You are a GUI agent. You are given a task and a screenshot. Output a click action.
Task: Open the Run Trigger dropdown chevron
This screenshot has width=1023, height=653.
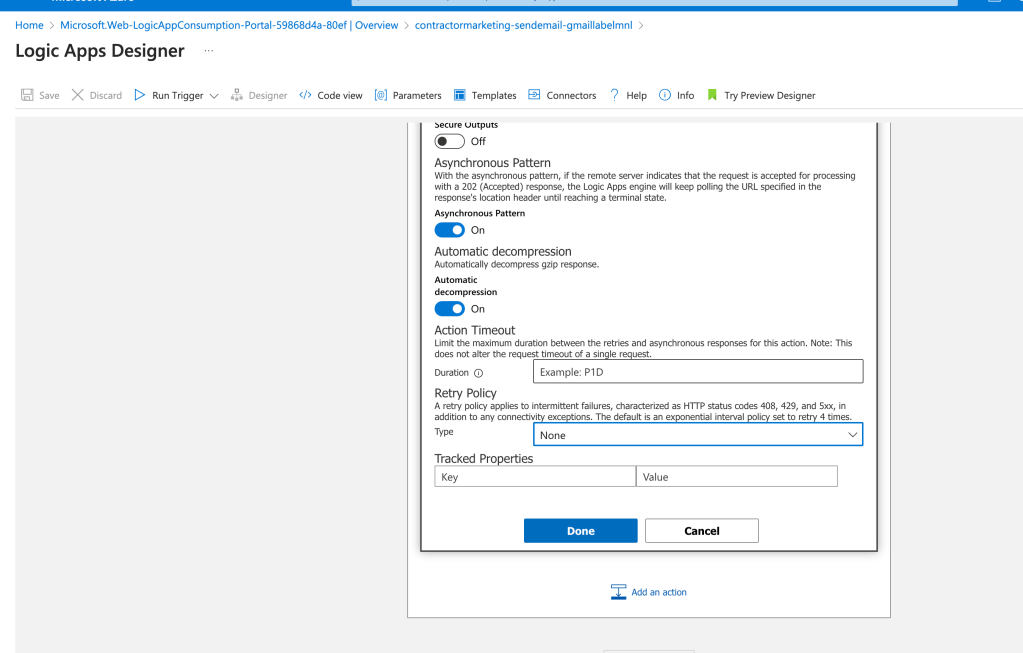tap(214, 96)
